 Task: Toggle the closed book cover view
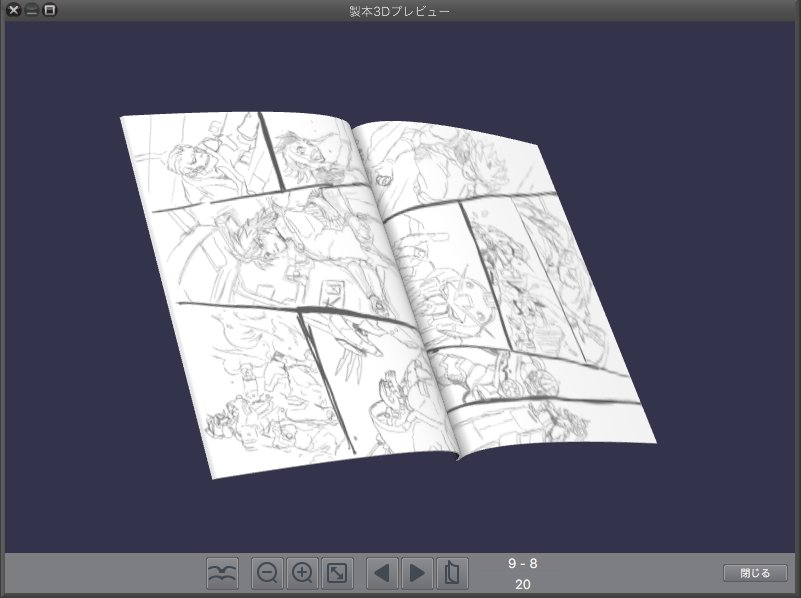coord(452,573)
